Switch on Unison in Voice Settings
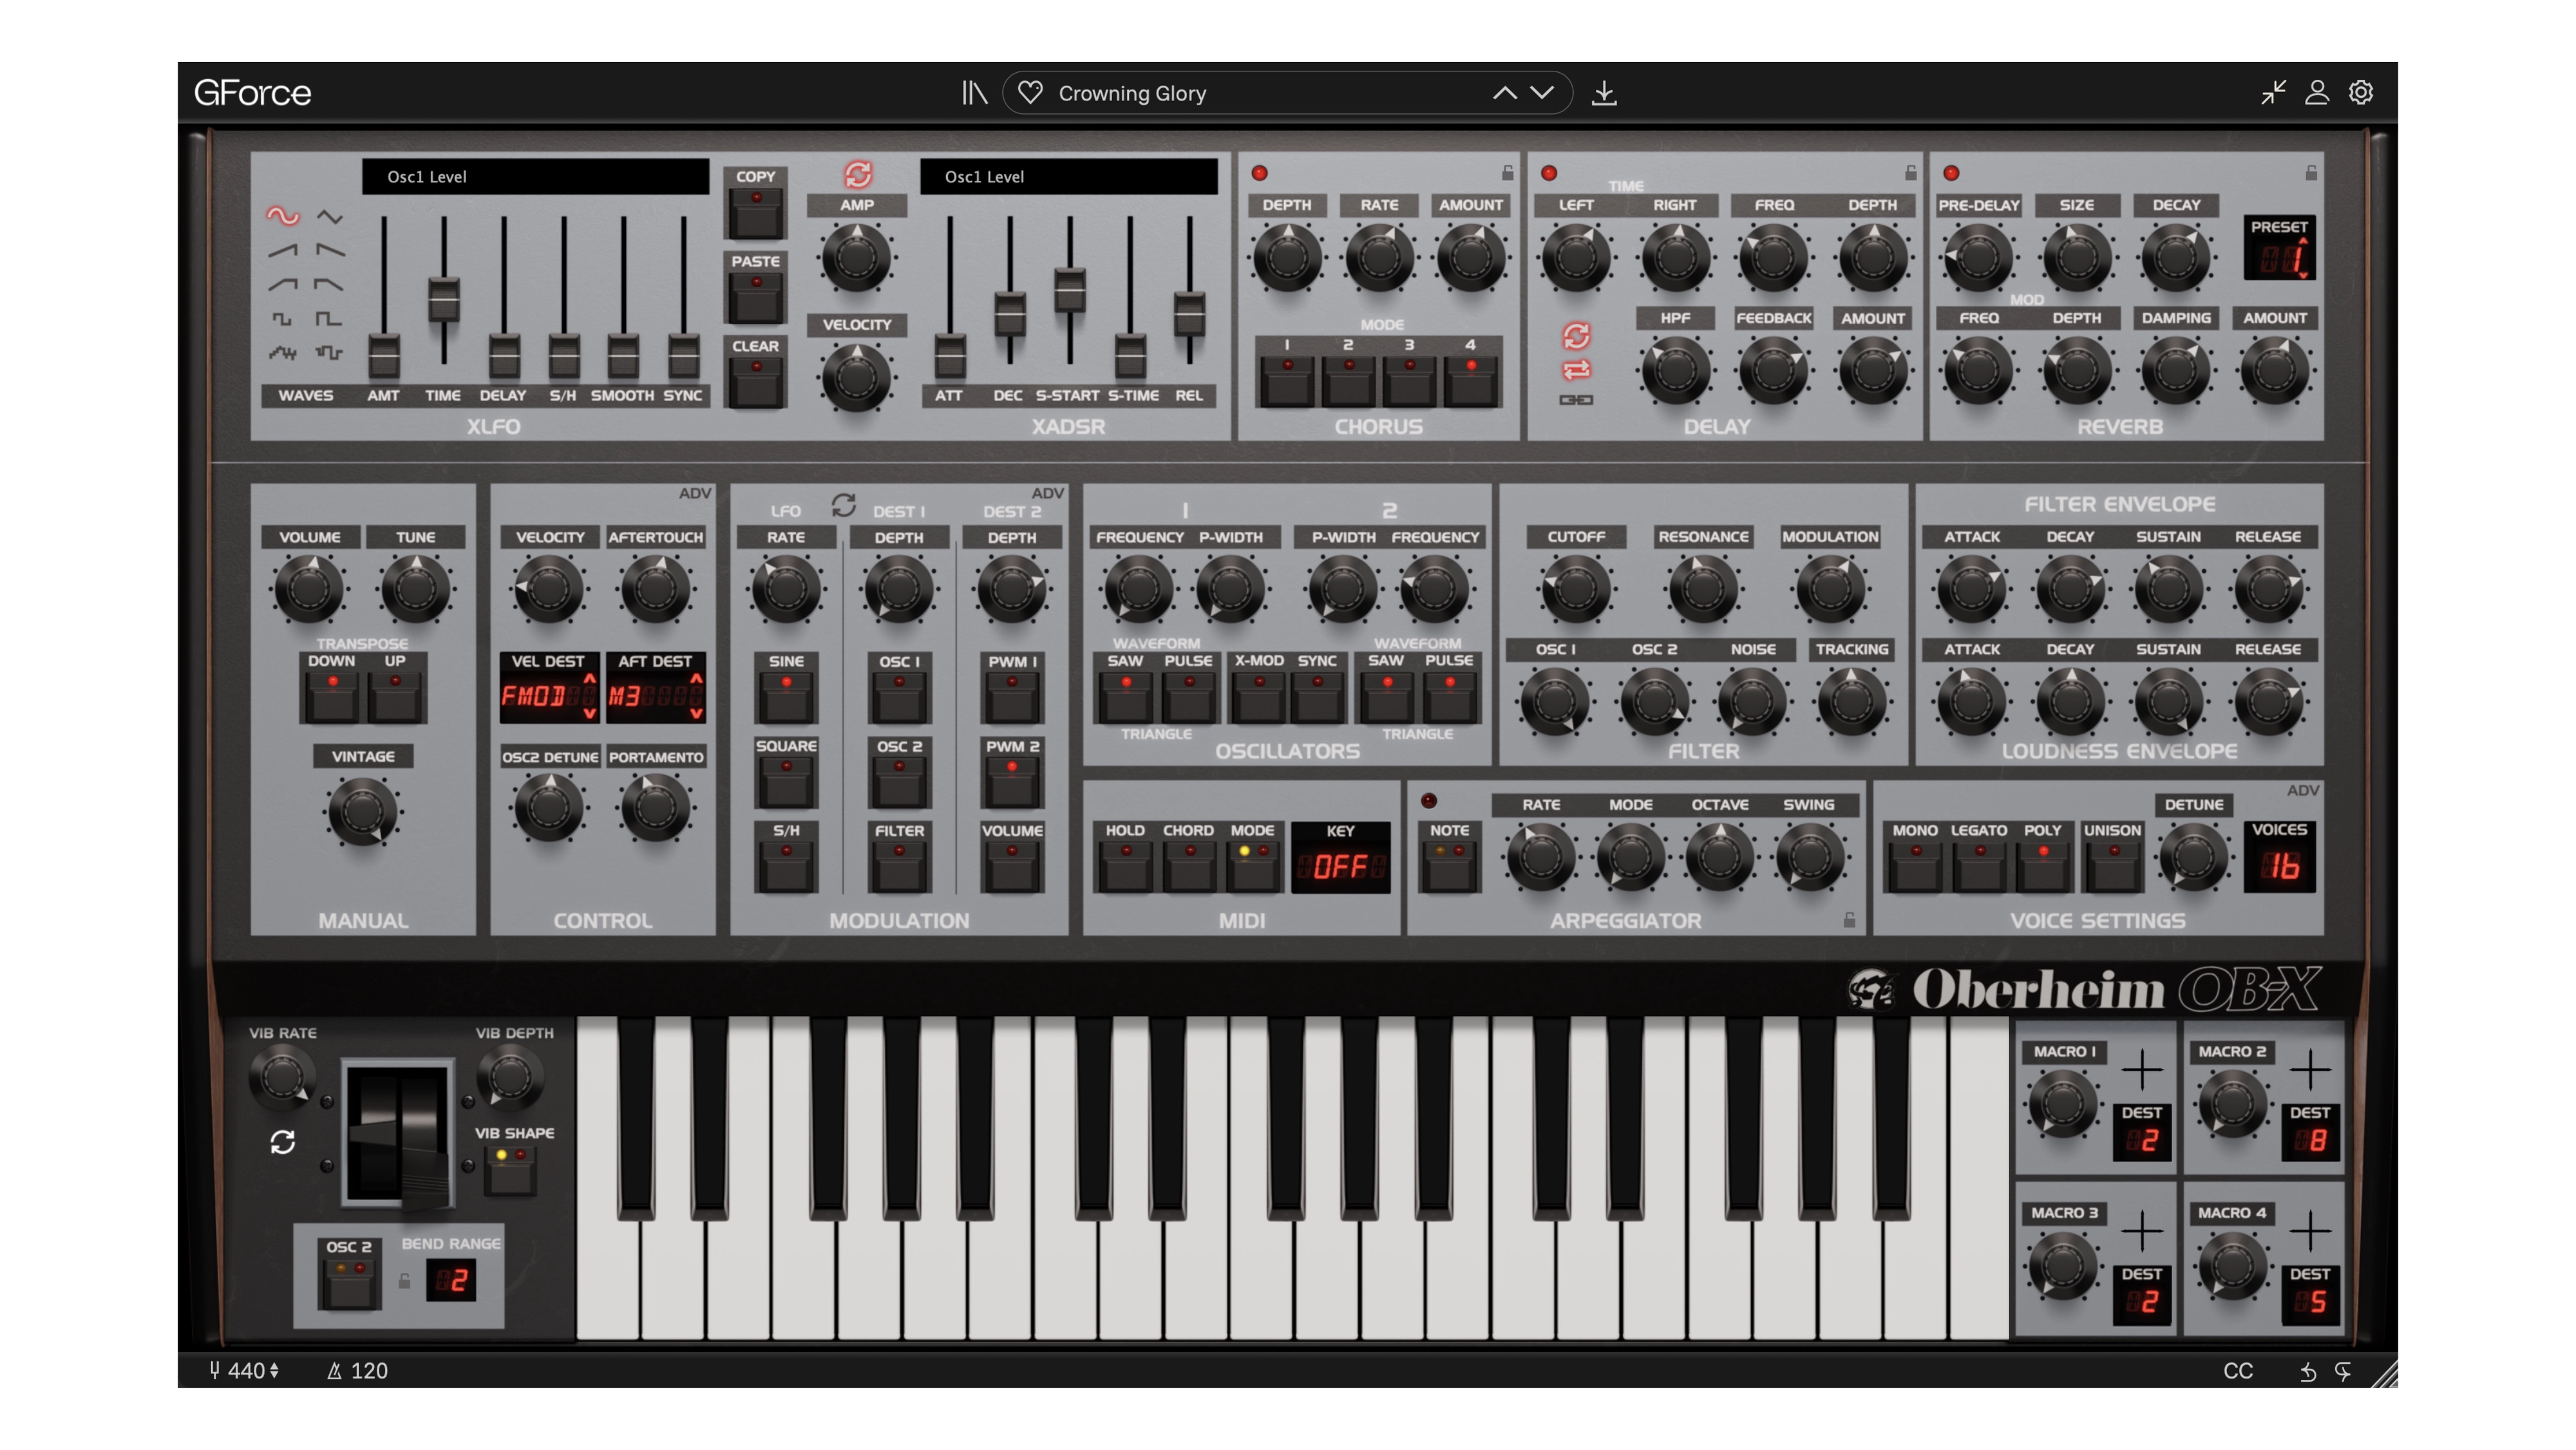The height and width of the screenshot is (1450, 2576). click(x=2113, y=866)
